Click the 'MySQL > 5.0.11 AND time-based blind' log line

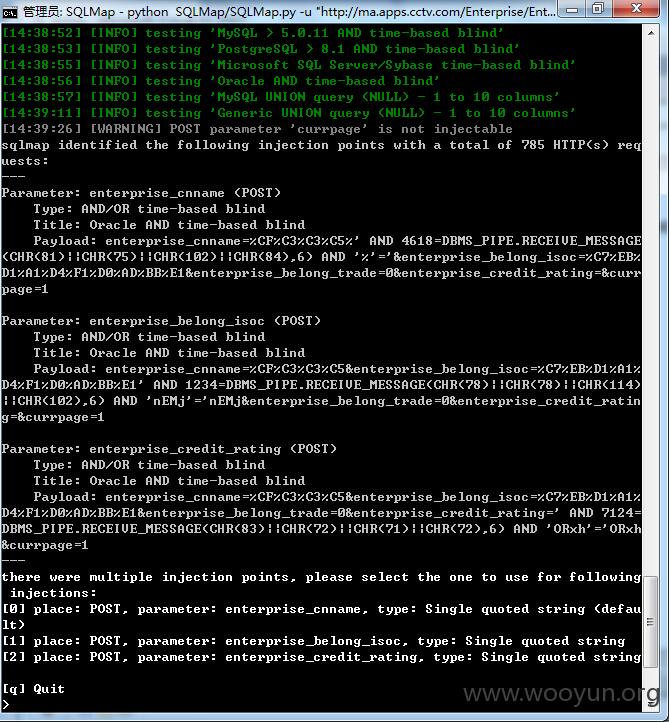click(x=252, y=33)
